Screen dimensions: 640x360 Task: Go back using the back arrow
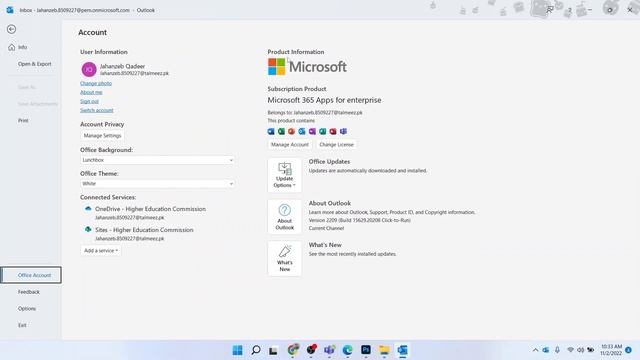(11, 29)
